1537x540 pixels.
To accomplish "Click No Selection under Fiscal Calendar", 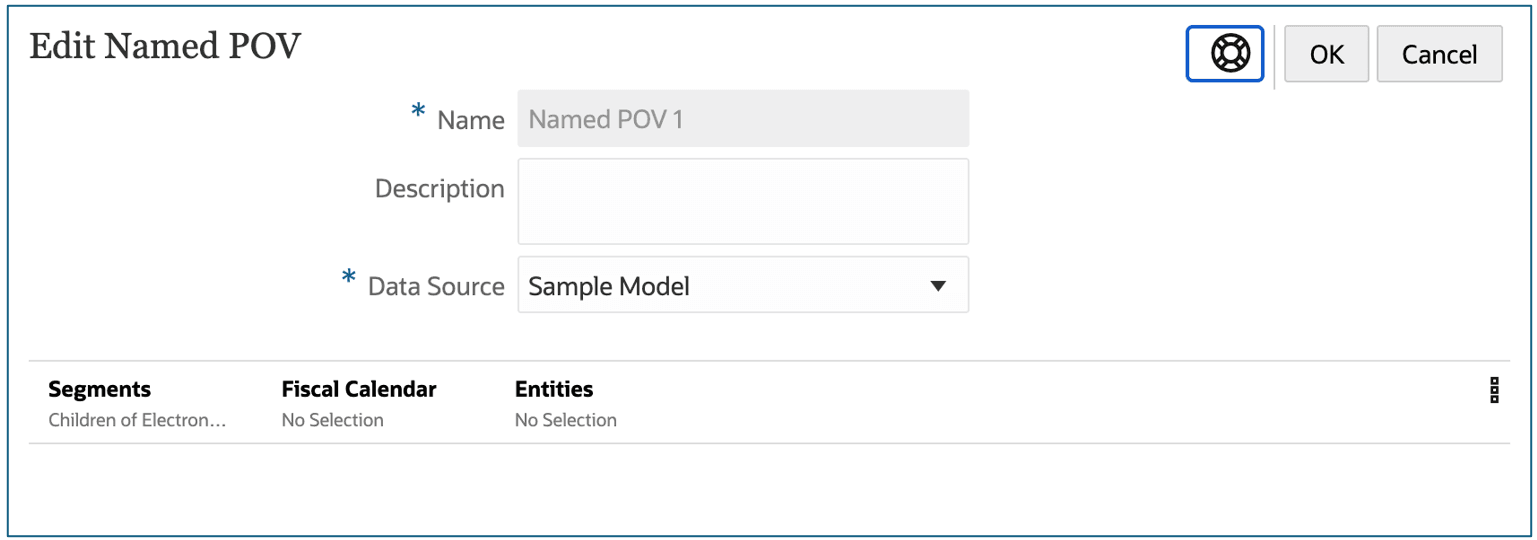I will point(332,420).
